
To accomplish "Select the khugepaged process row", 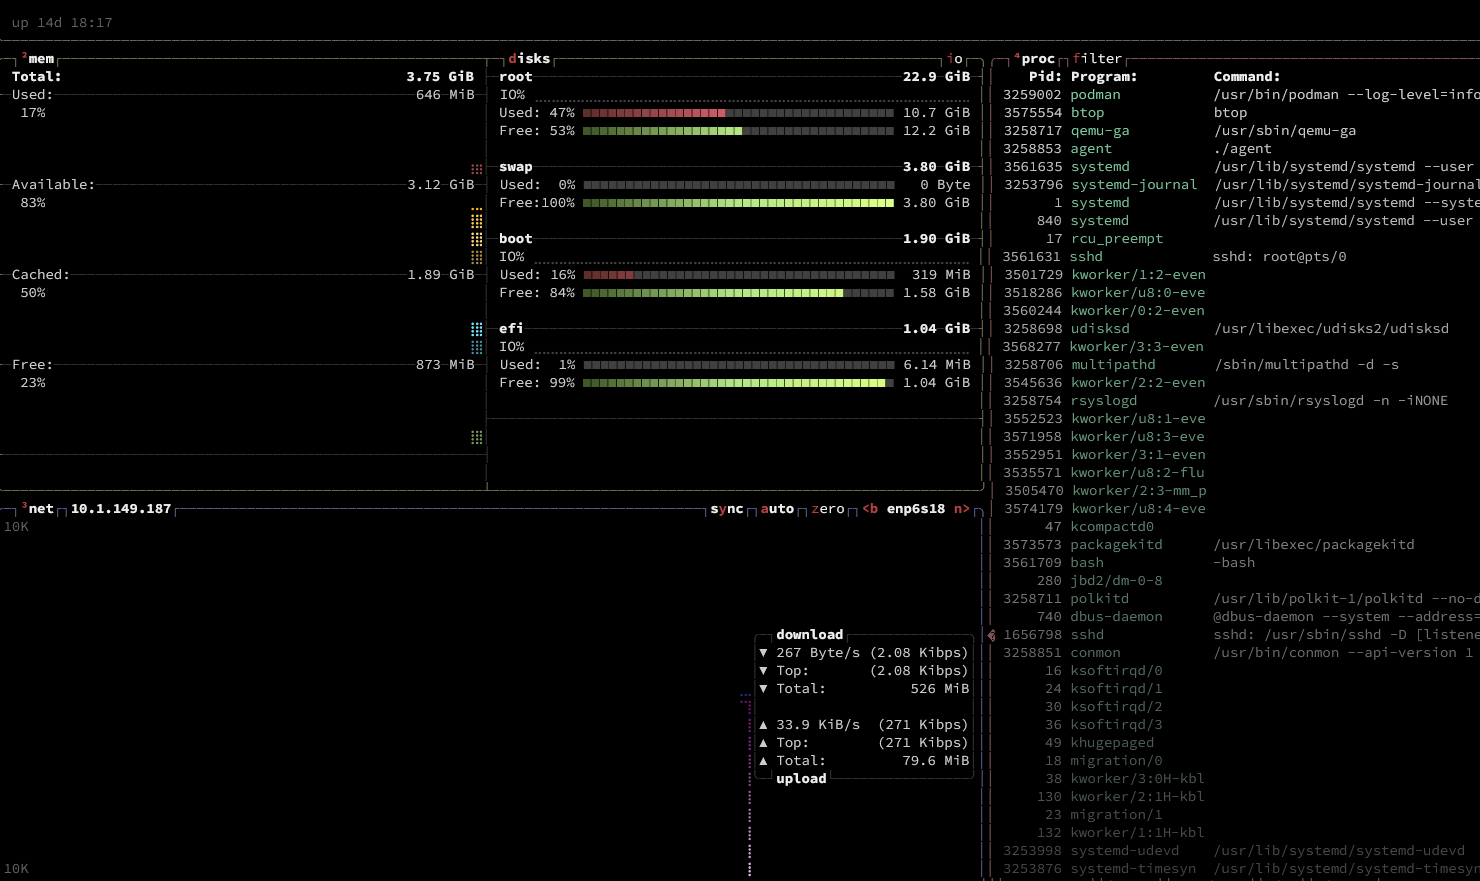I will tap(1240, 743).
